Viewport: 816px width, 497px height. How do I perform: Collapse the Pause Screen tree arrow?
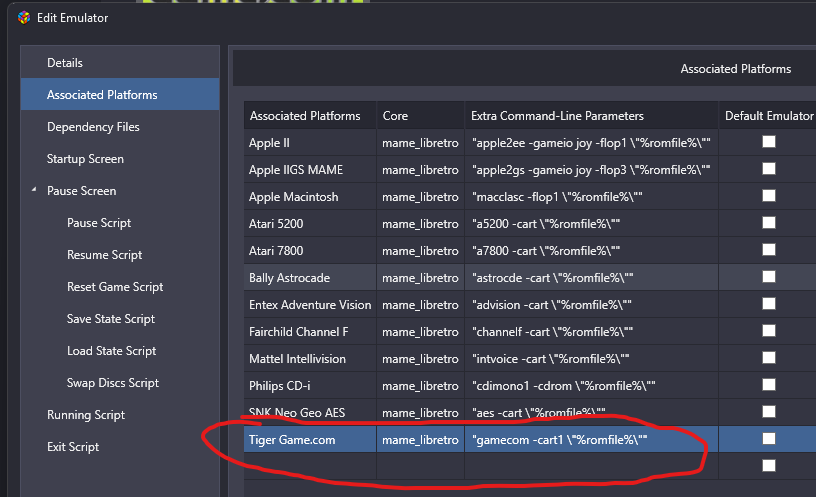pyautogui.click(x=34, y=190)
